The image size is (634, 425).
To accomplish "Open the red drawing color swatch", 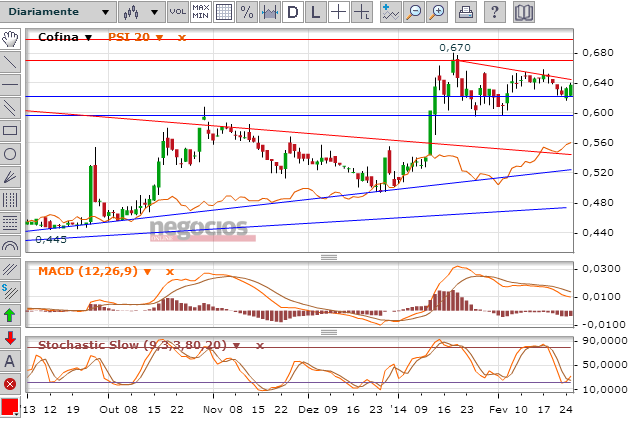I will (x=10, y=407).
